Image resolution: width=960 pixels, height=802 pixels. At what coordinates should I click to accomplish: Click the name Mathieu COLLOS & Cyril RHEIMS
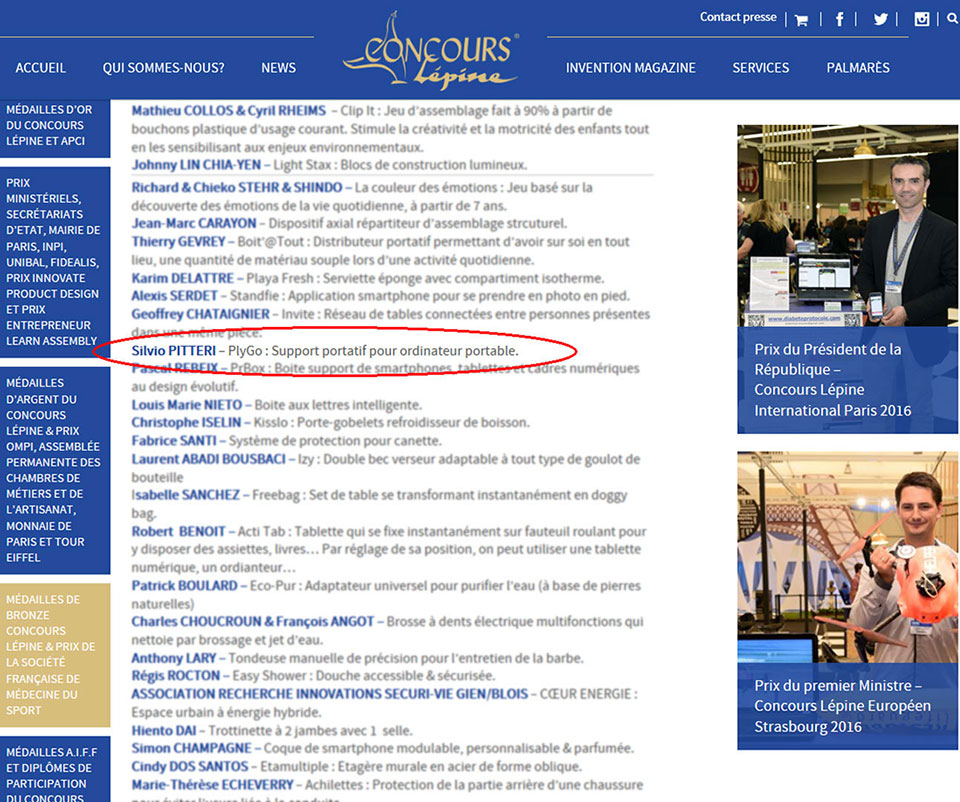point(228,111)
